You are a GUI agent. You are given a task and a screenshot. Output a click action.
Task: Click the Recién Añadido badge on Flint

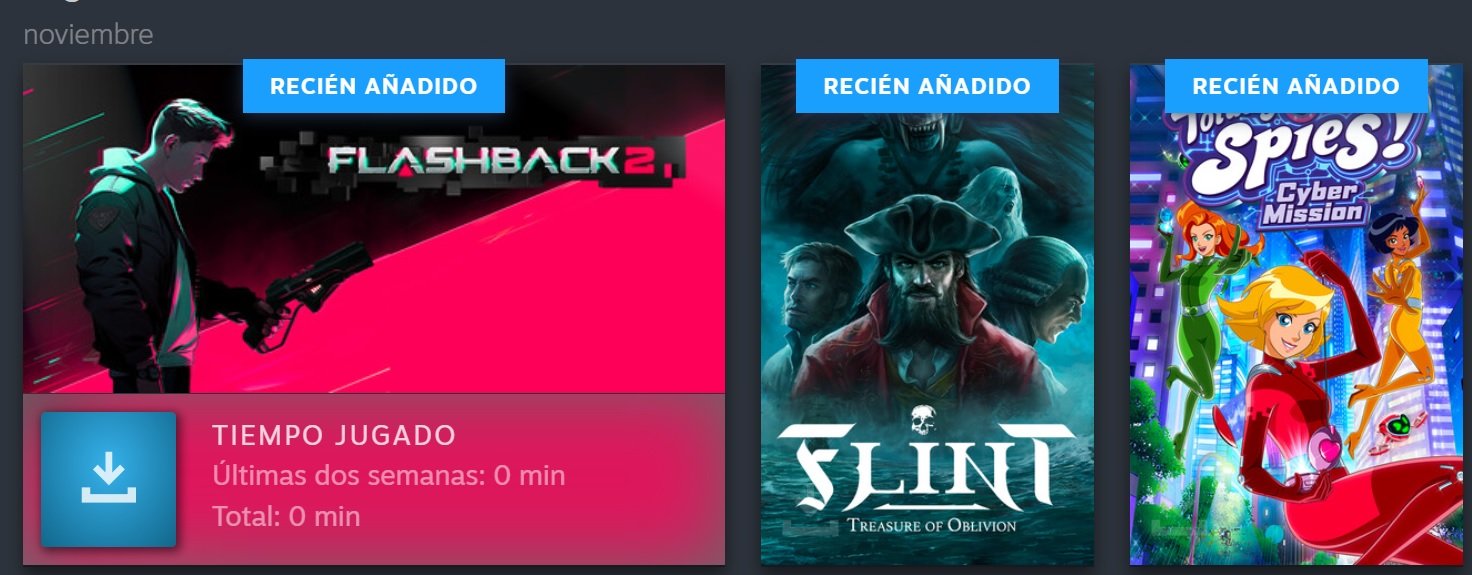(927, 86)
